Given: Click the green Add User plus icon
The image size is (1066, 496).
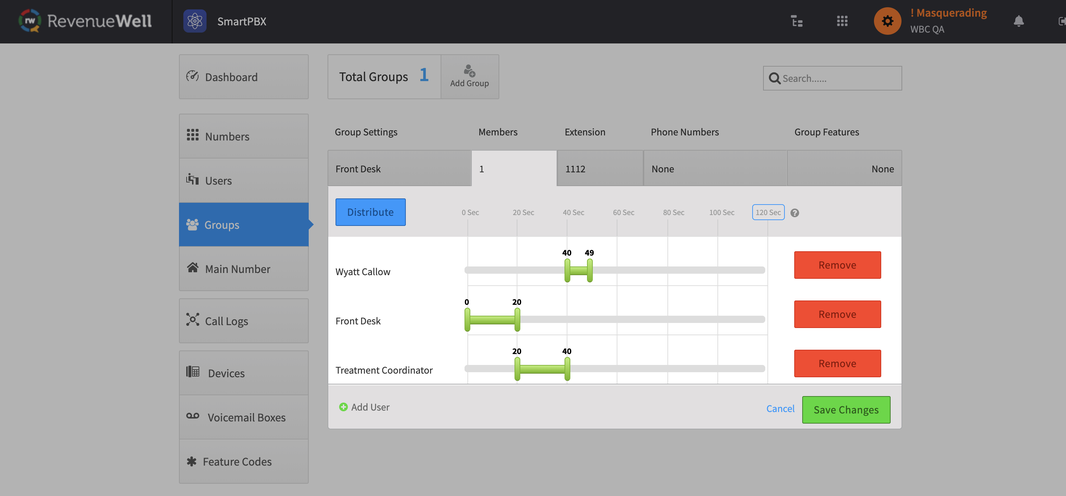Looking at the screenshot, I should (343, 407).
